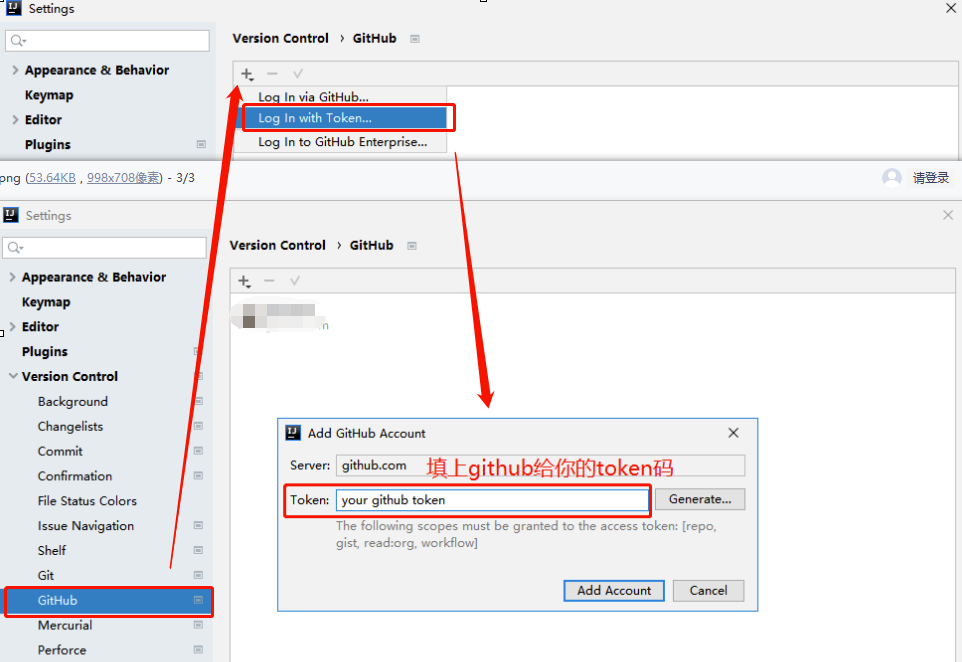Open the 53.64KB file size link
Image resolution: width=962 pixels, height=662 pixels.
tap(52, 178)
